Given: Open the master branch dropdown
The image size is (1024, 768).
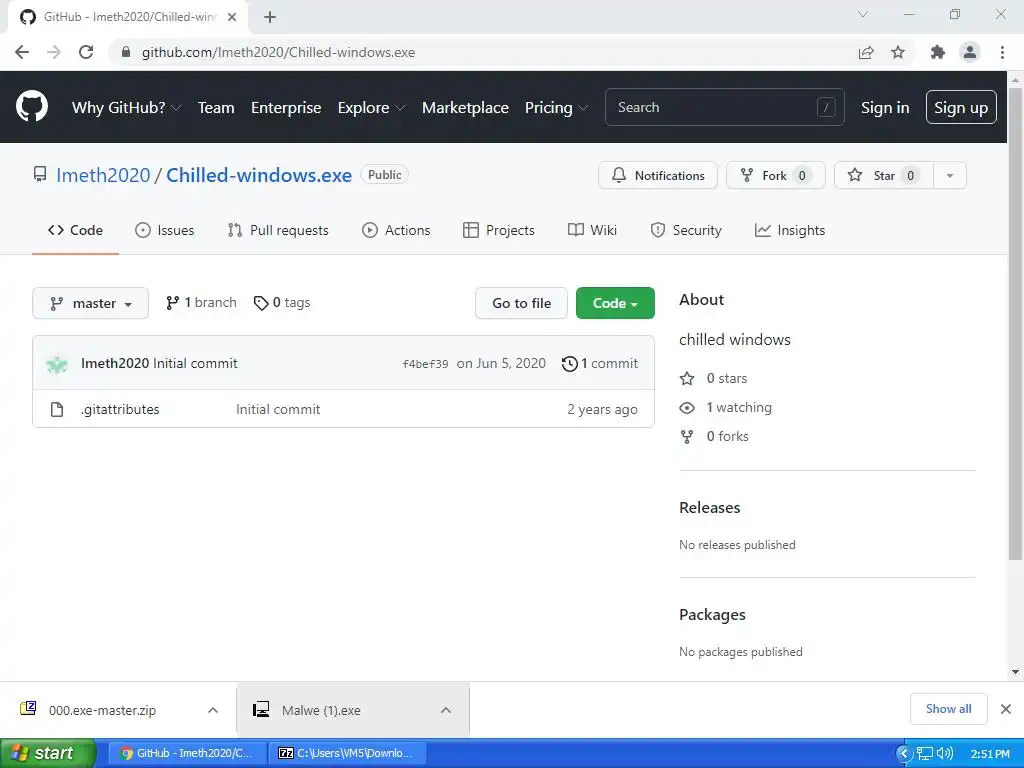Looking at the screenshot, I should pyautogui.click(x=90, y=303).
